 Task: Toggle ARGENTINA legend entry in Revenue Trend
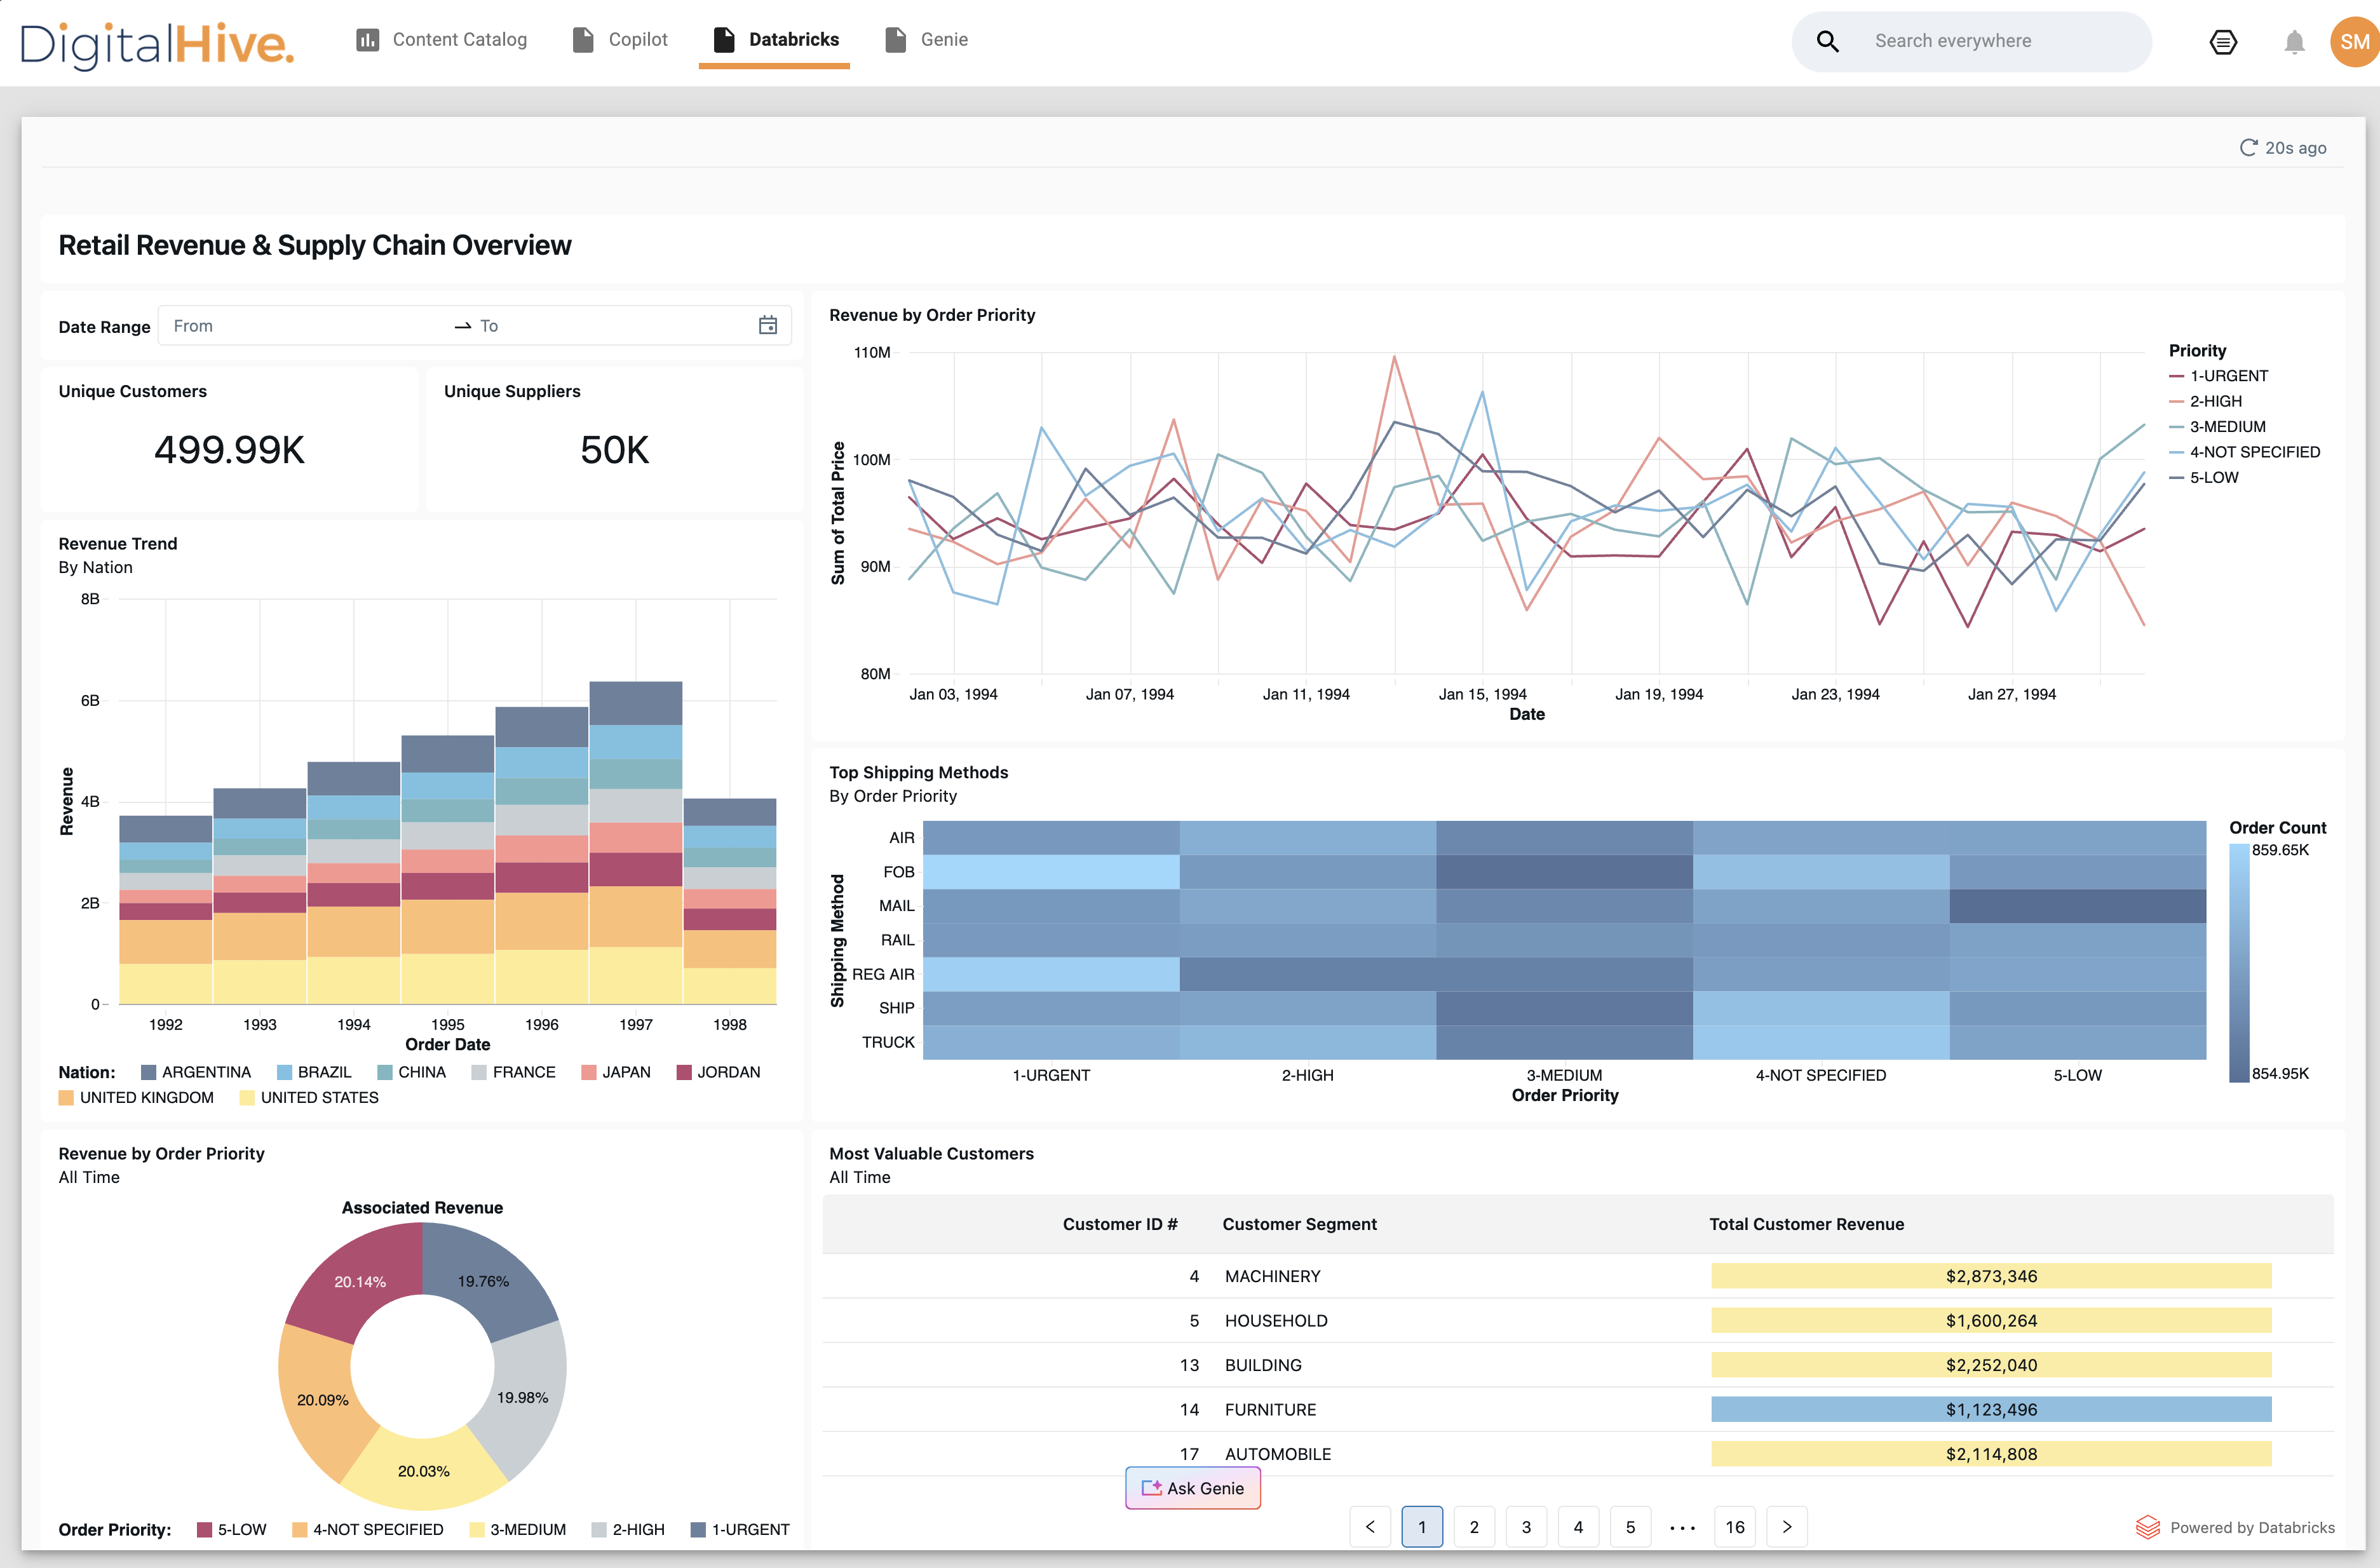pos(196,1072)
